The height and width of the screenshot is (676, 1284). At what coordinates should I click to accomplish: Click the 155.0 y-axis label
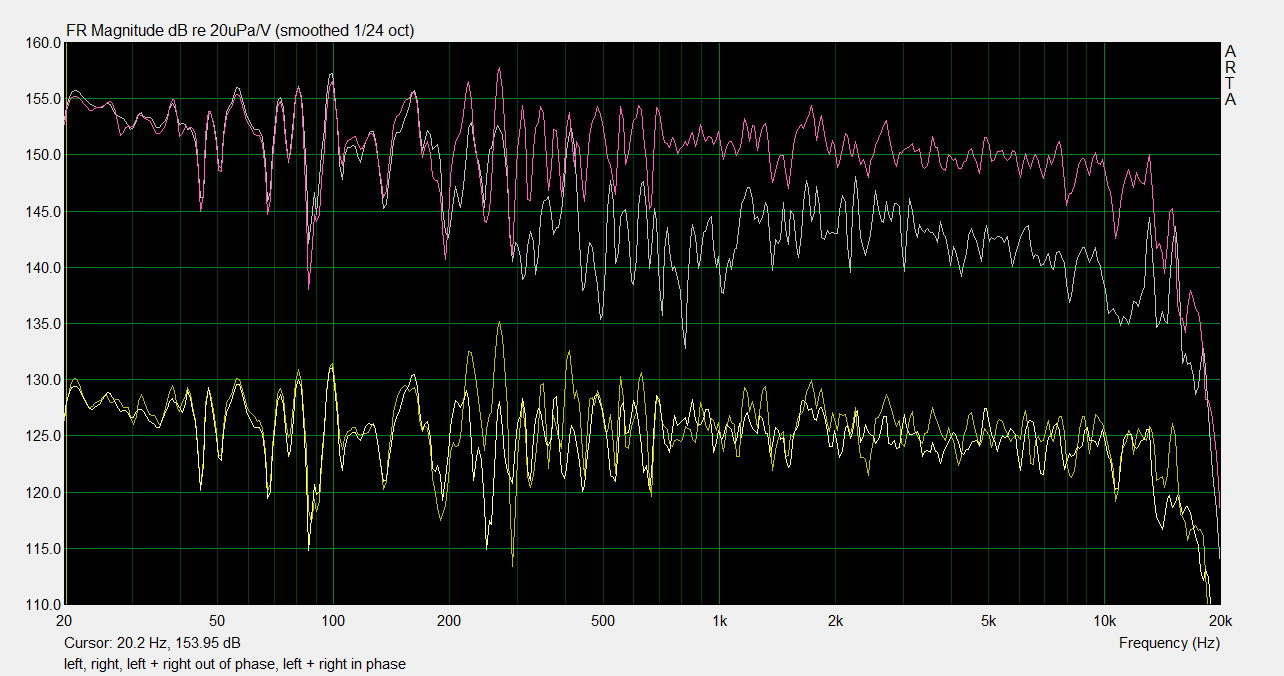pos(41,99)
